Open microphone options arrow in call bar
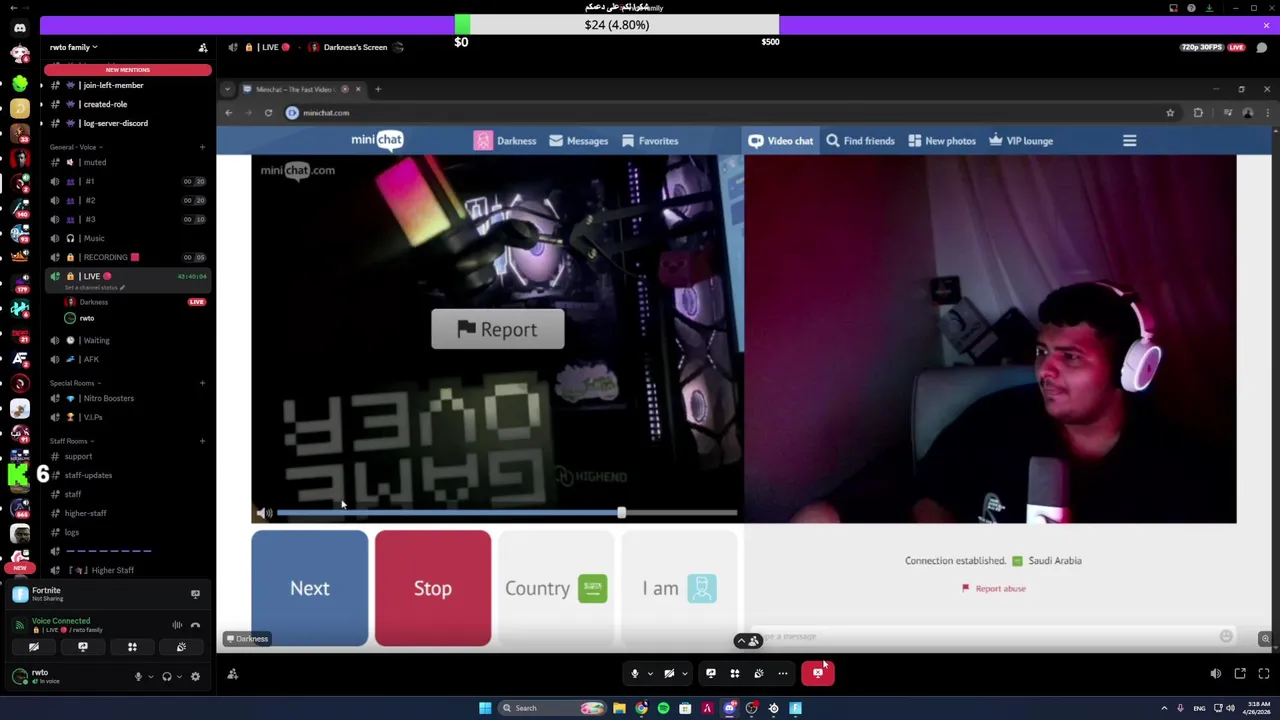The width and height of the screenshot is (1280, 720). pos(649,673)
